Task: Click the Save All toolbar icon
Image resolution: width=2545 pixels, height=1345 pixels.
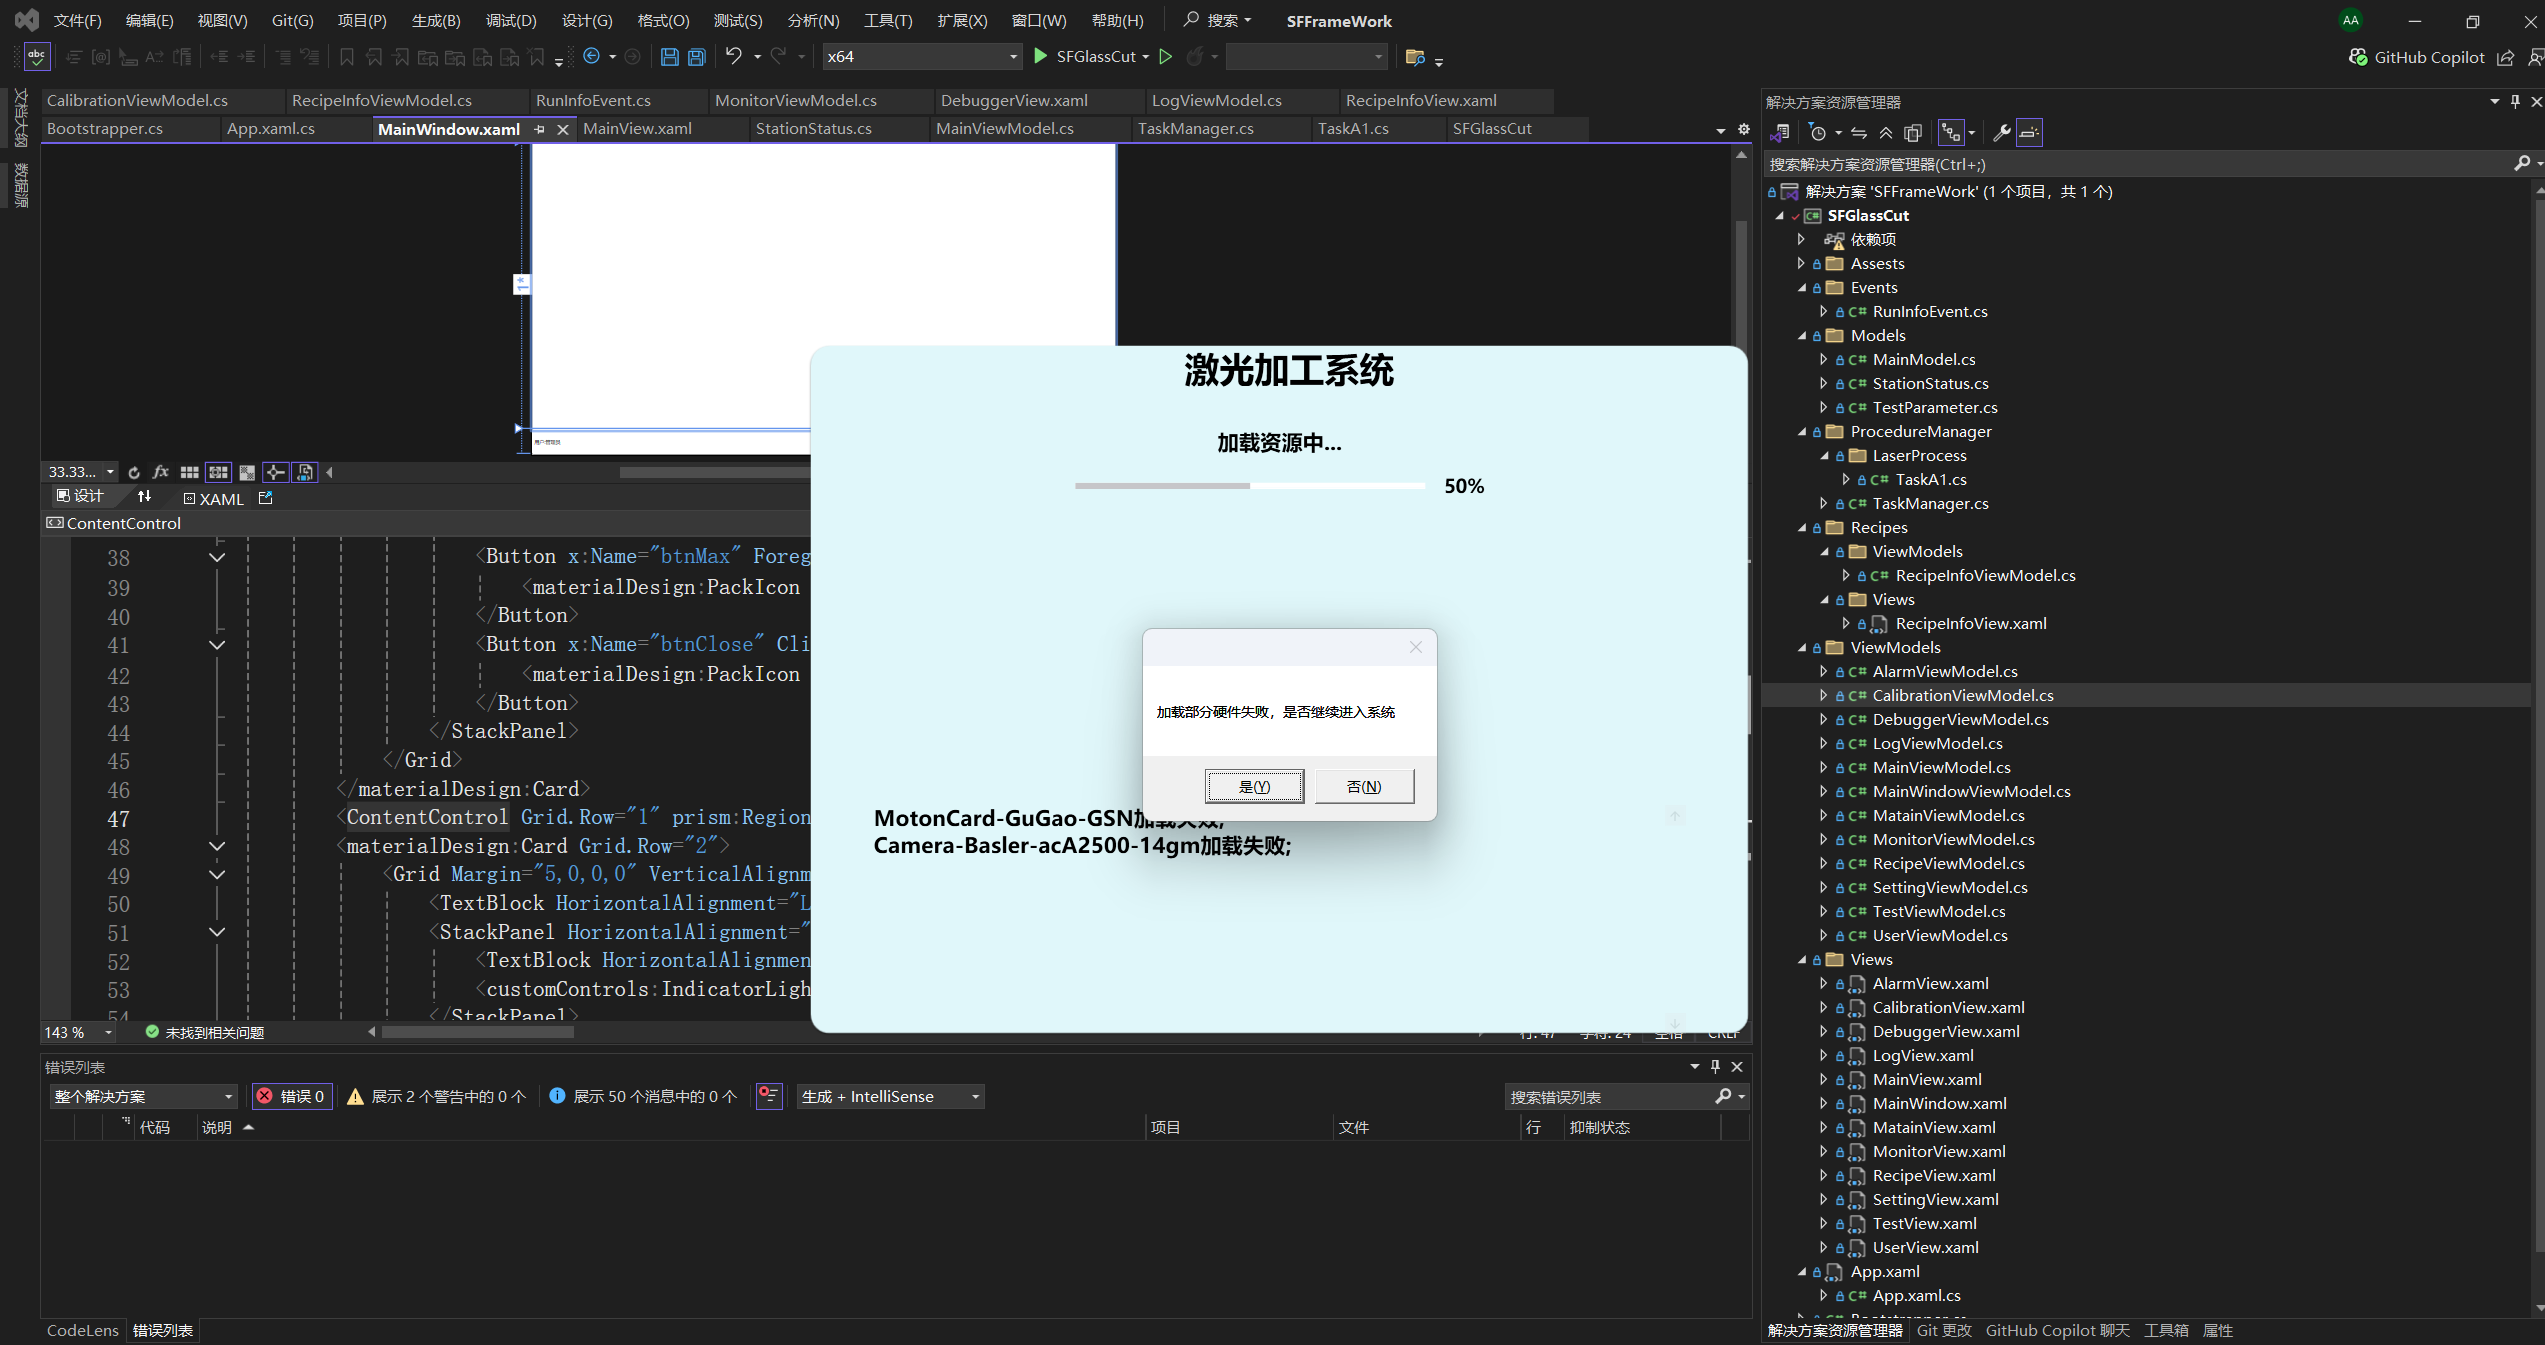Action: click(x=697, y=57)
